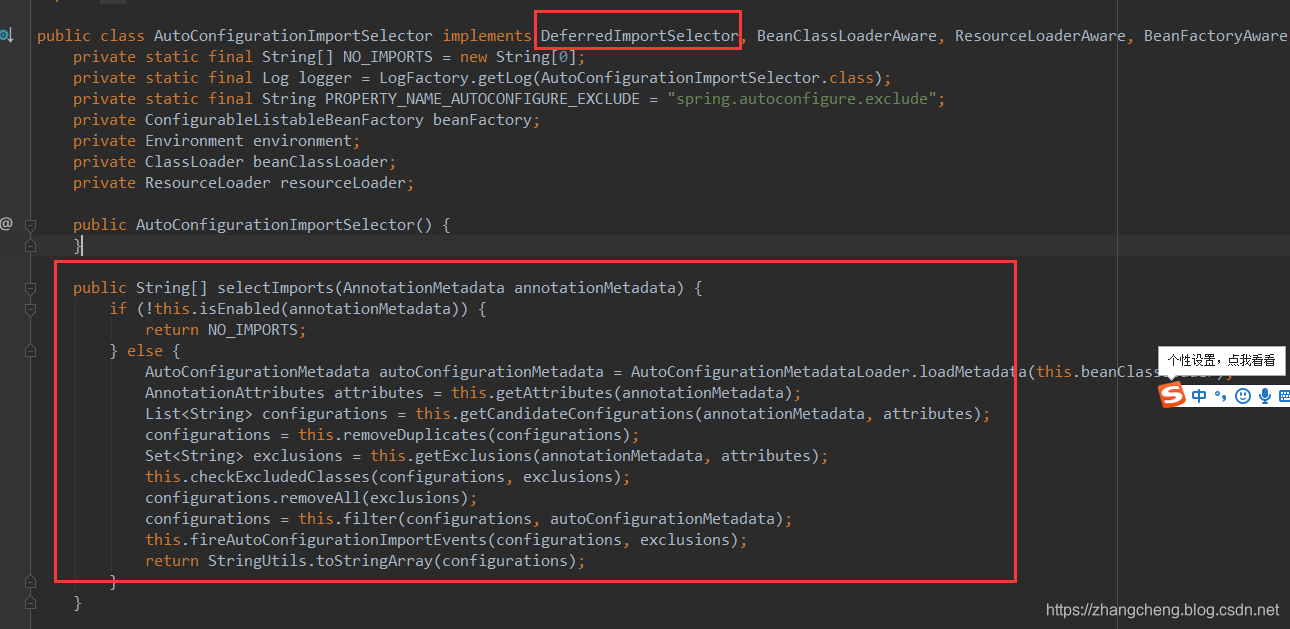Click BeanFactoryAware in the implements clause
Viewport: 1290px width, 629px height.
point(1215,35)
